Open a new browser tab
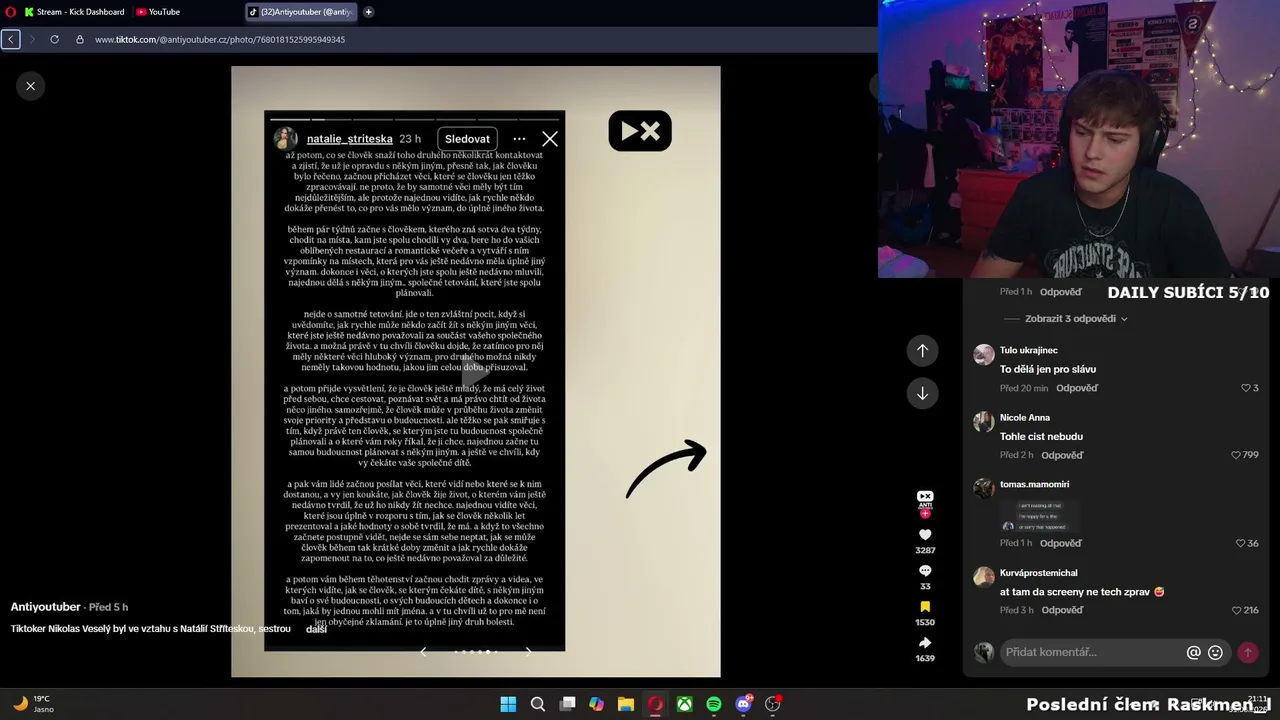The image size is (1280, 720). click(x=368, y=12)
